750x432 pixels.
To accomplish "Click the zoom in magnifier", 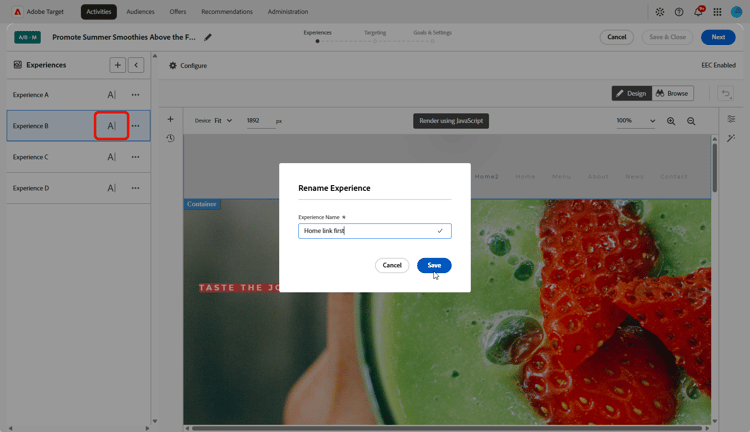I will pos(671,121).
